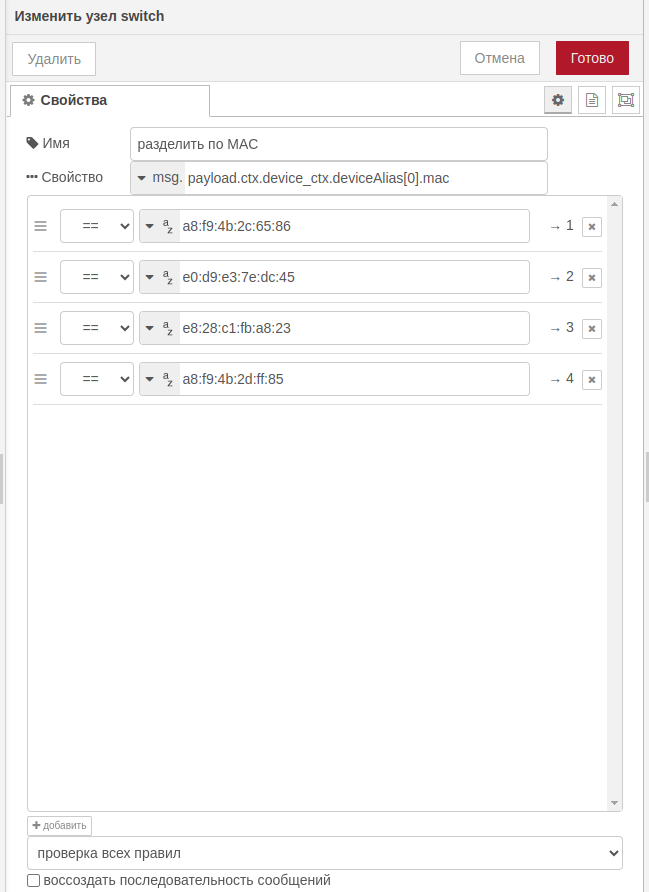Screen dimensions: 649x892
Task: Click the Готово button
Action: click(x=592, y=58)
